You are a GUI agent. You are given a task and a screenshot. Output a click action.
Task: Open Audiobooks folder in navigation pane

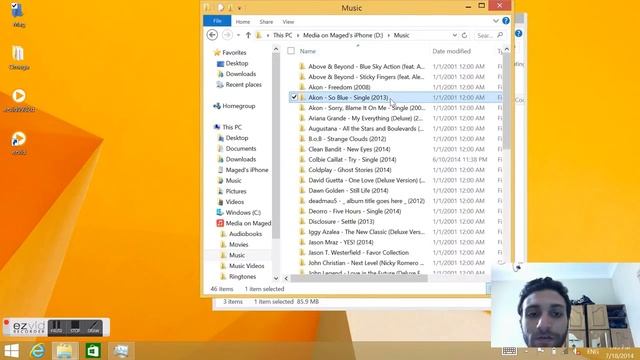click(x=245, y=233)
